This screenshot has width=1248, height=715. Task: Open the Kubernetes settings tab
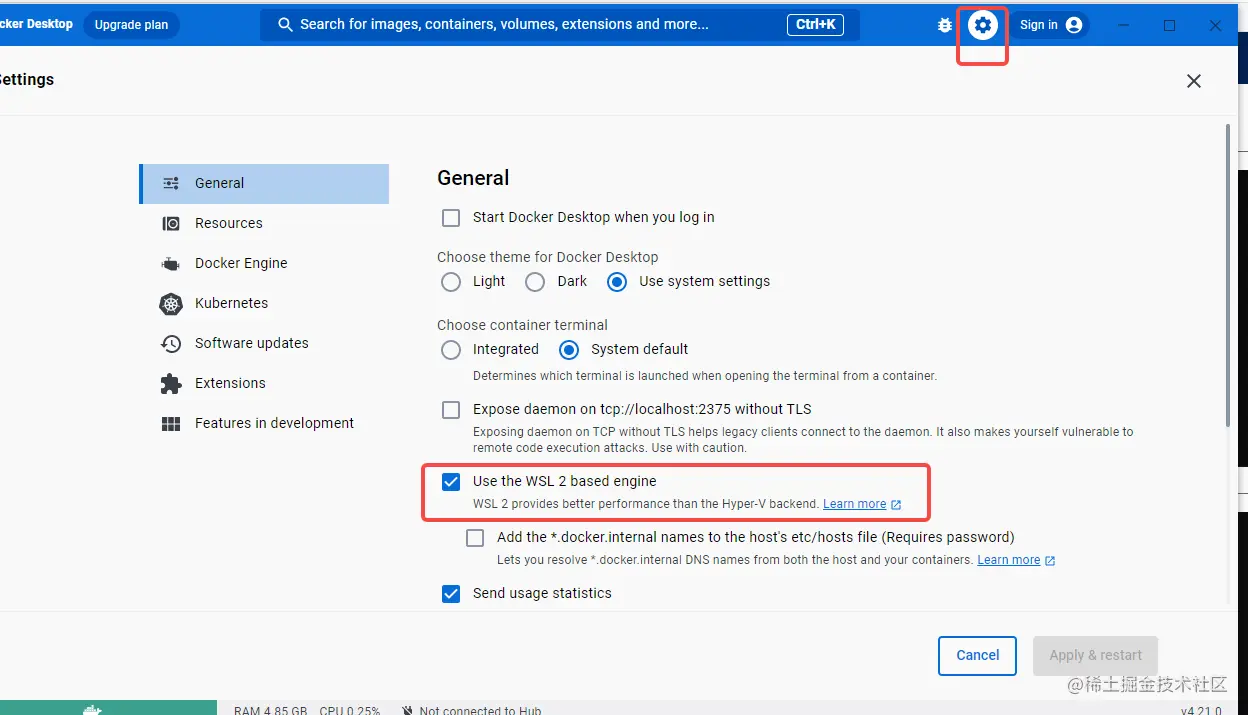(x=265, y=303)
